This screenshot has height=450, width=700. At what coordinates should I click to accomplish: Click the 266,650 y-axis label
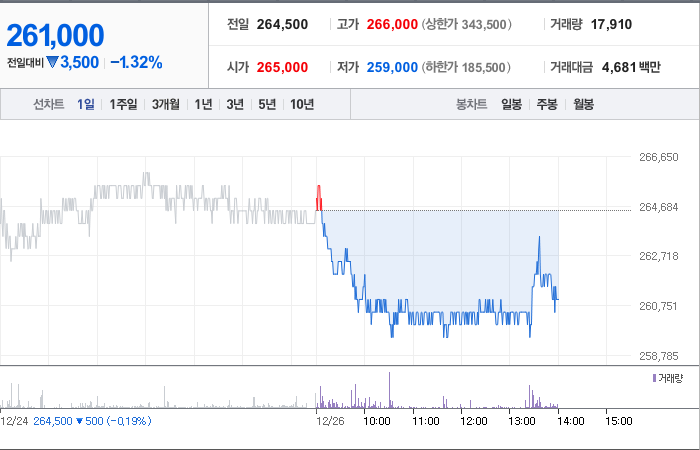658,157
